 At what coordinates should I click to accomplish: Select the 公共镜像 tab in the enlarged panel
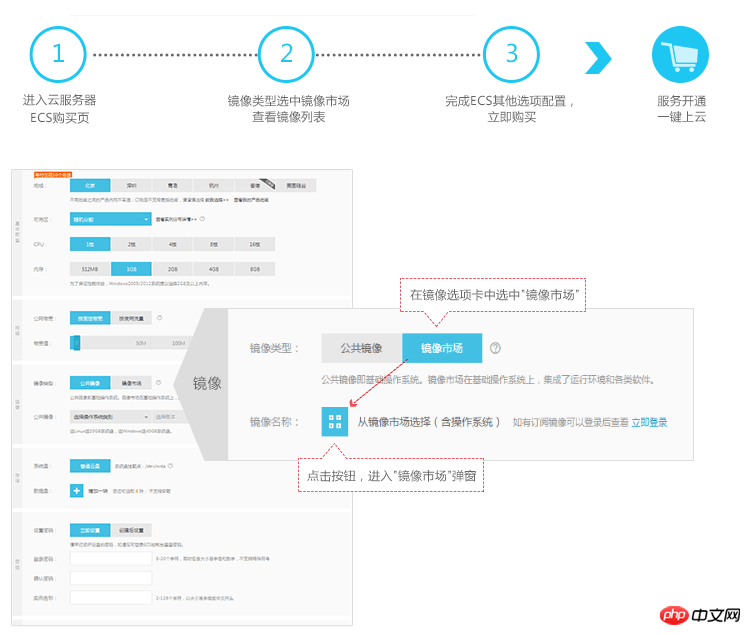(x=362, y=348)
